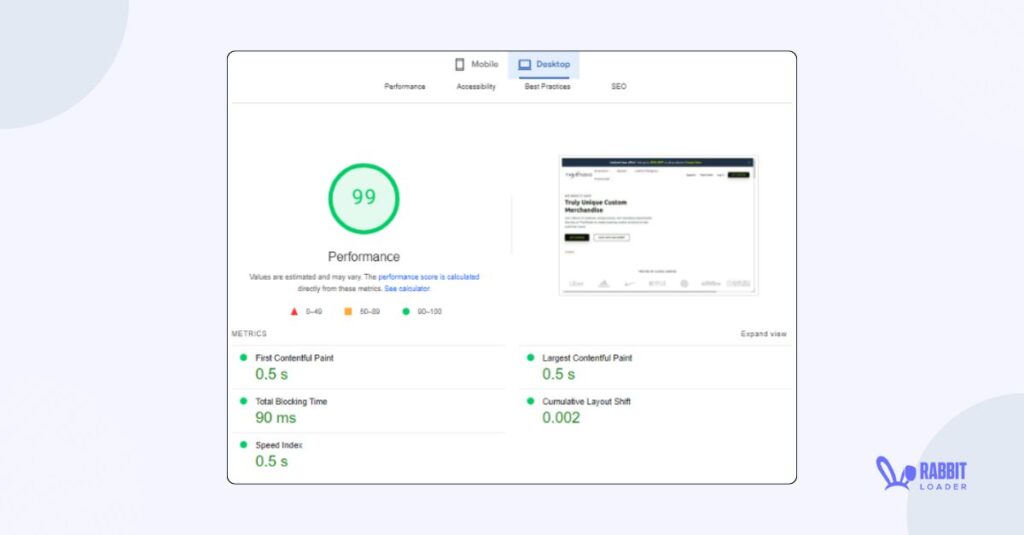This screenshot has width=1024, height=535.
Task: Open the See calculator link
Action: pos(407,289)
